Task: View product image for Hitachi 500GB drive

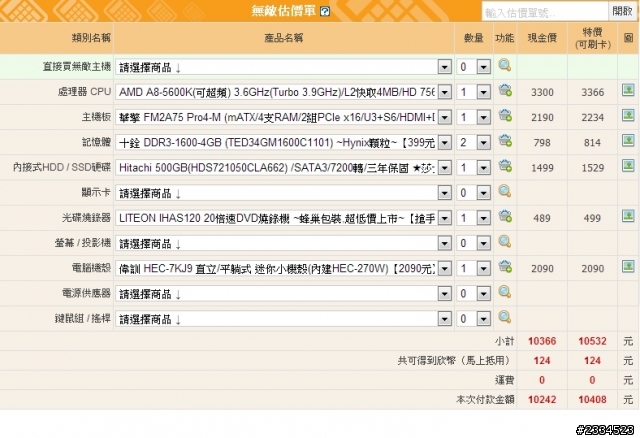Action: [628, 166]
